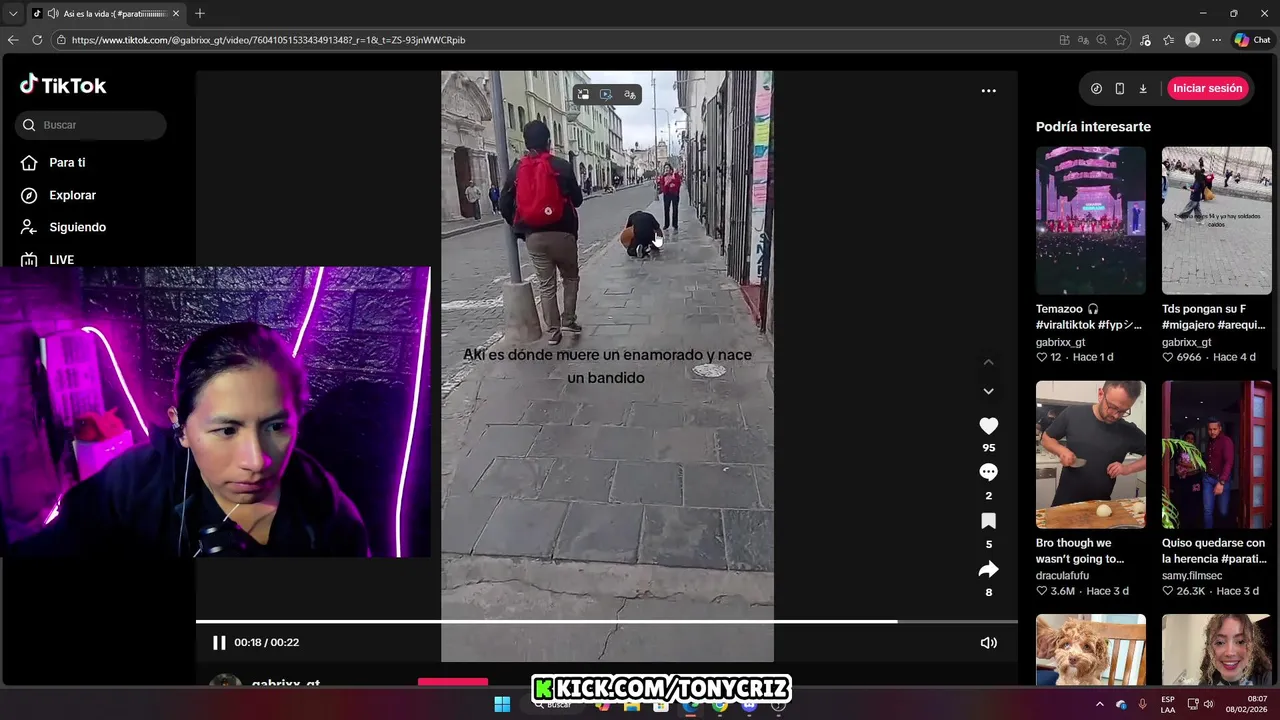The width and height of the screenshot is (1280, 720).
Task: Click gabrixx_gt under the Temazoo video
Action: click(1060, 342)
